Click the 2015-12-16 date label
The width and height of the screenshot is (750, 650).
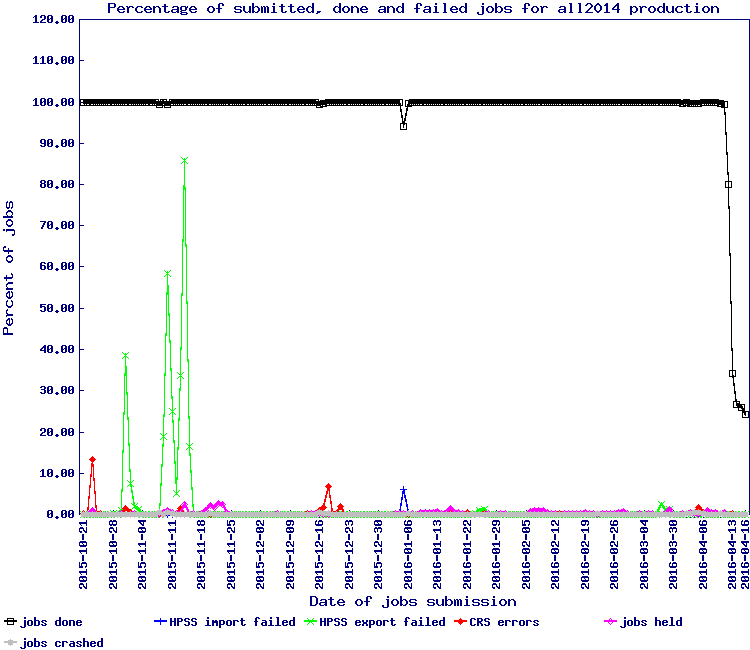click(x=319, y=555)
